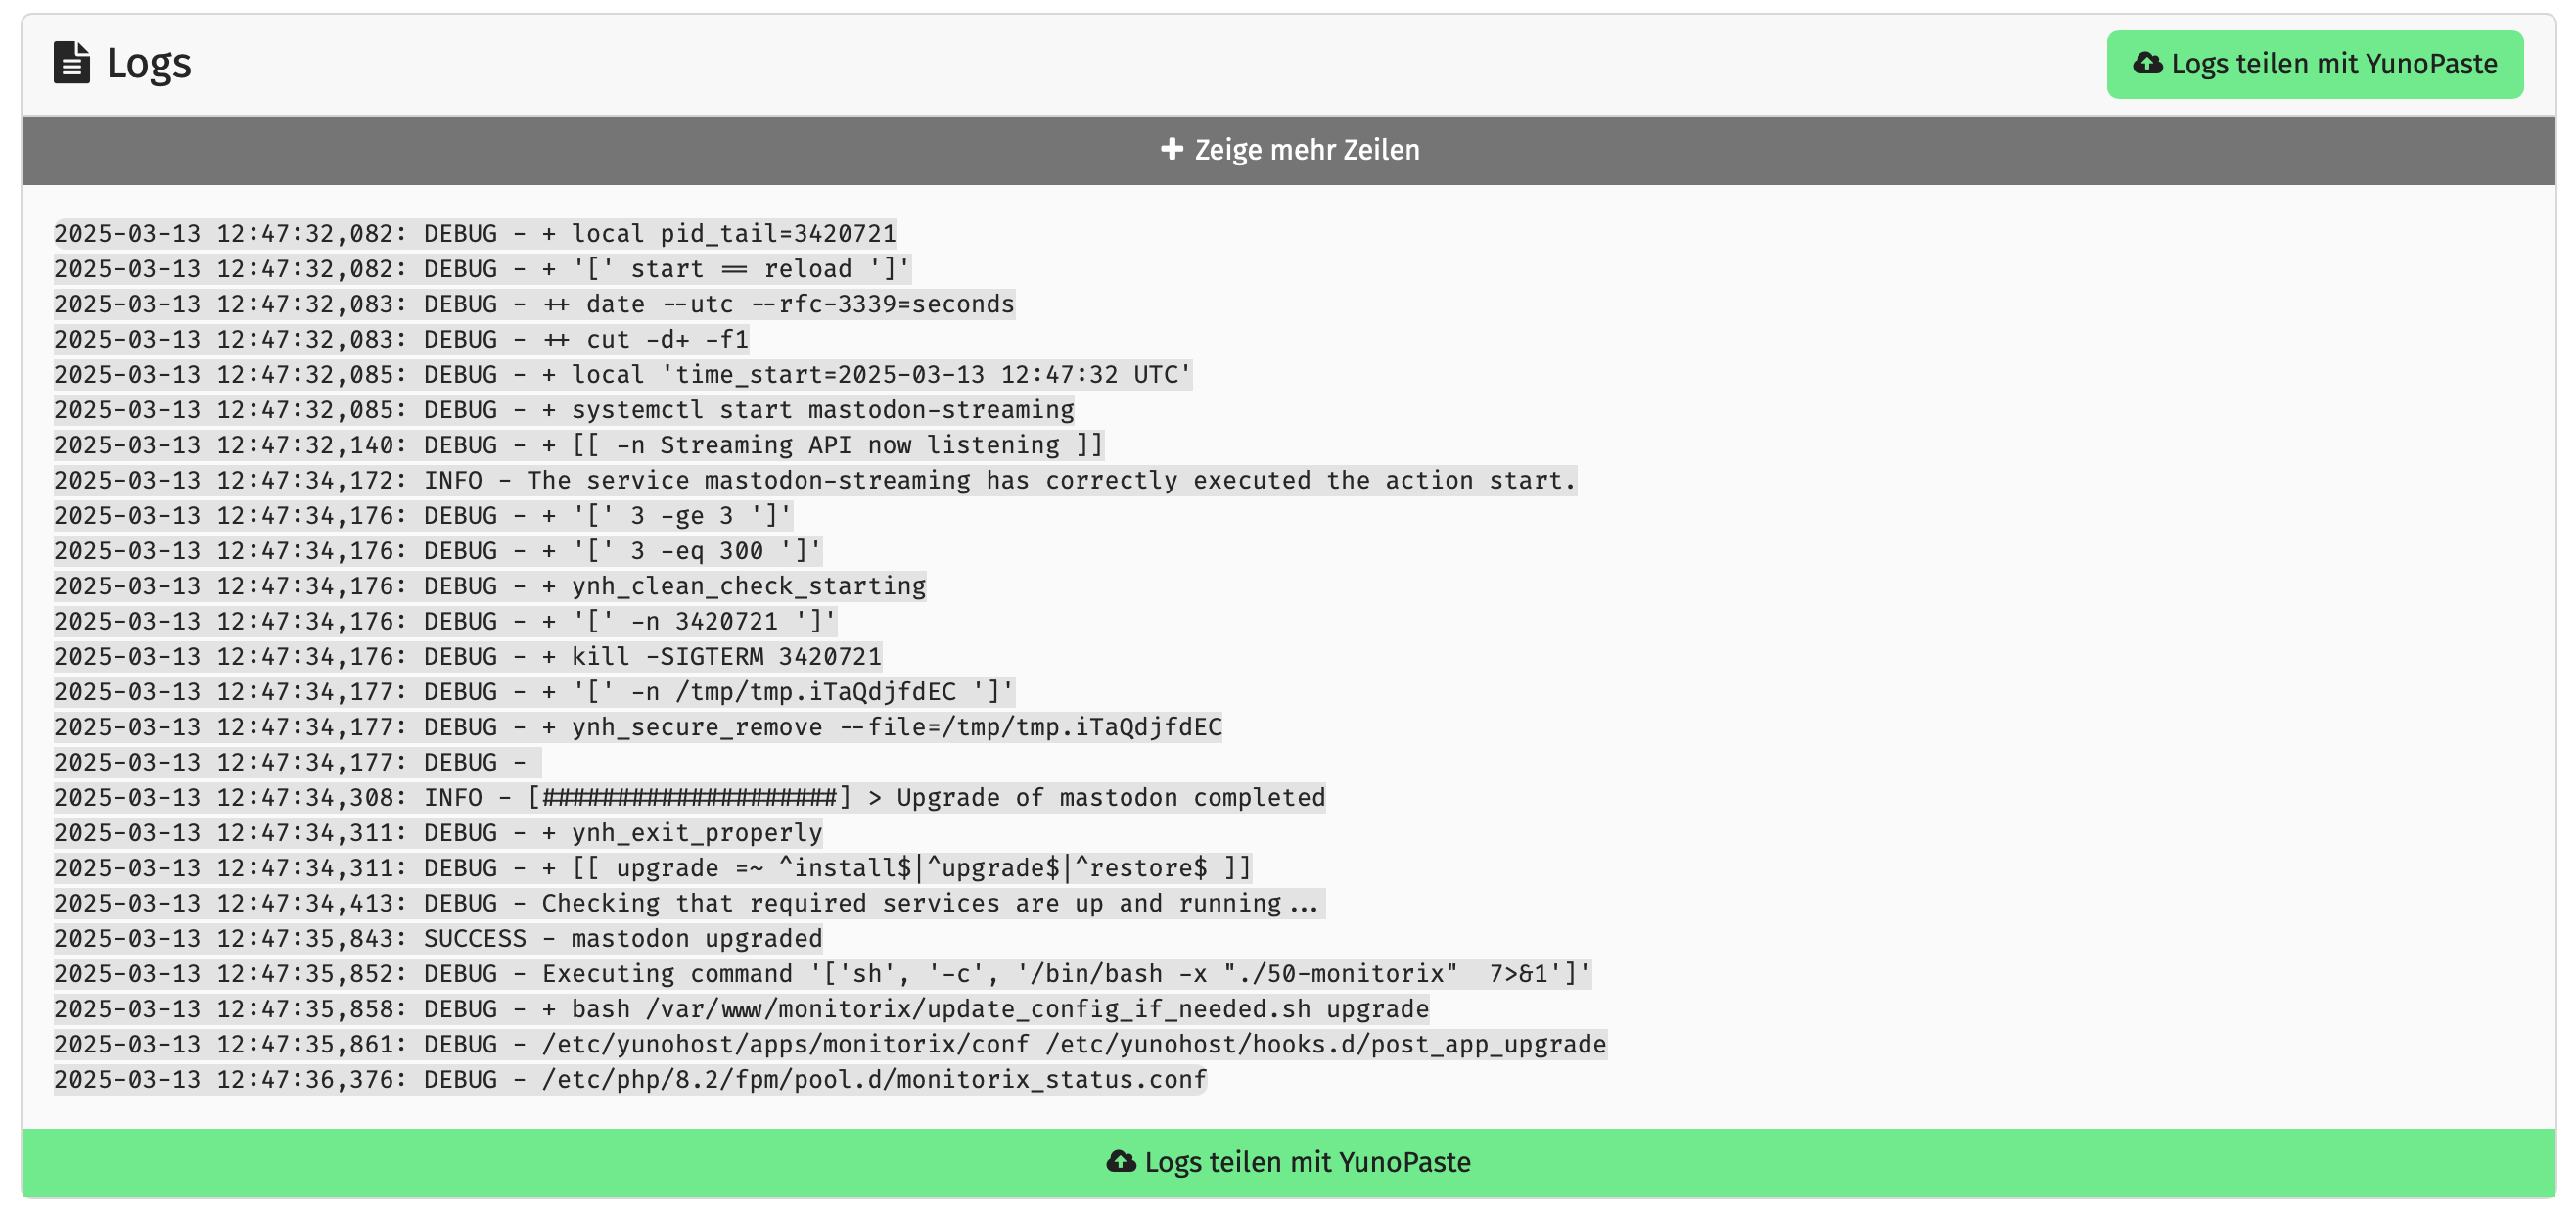Click the cloud upload icon in top button

pyautogui.click(x=2147, y=63)
